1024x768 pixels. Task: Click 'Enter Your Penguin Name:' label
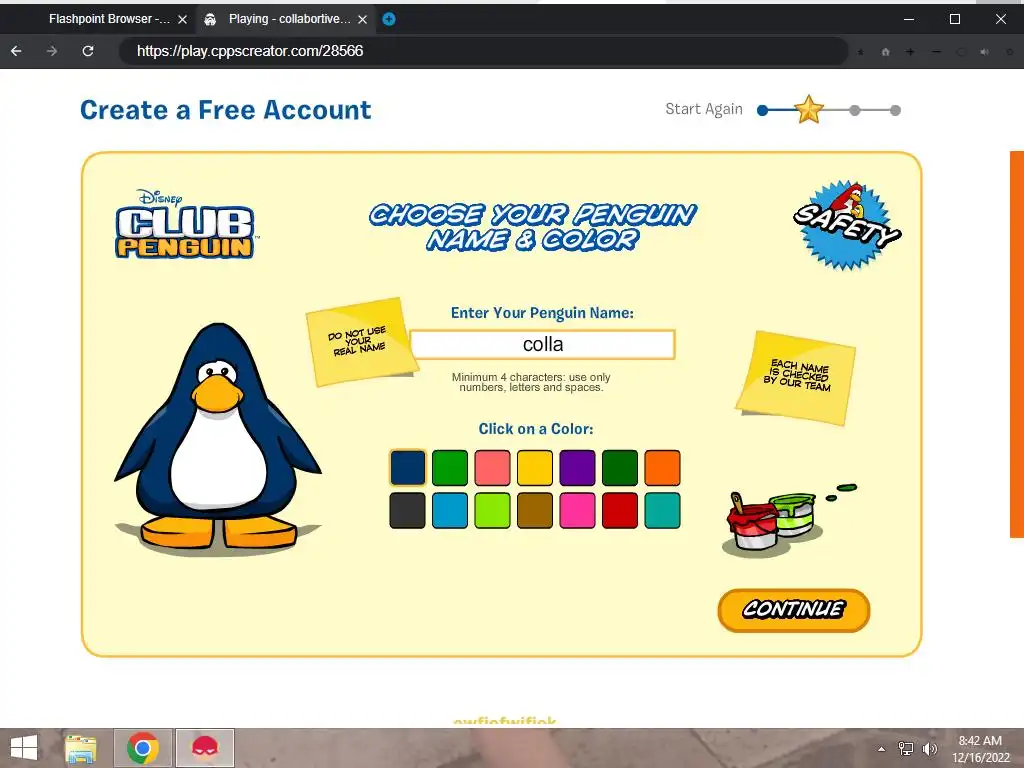click(x=542, y=313)
